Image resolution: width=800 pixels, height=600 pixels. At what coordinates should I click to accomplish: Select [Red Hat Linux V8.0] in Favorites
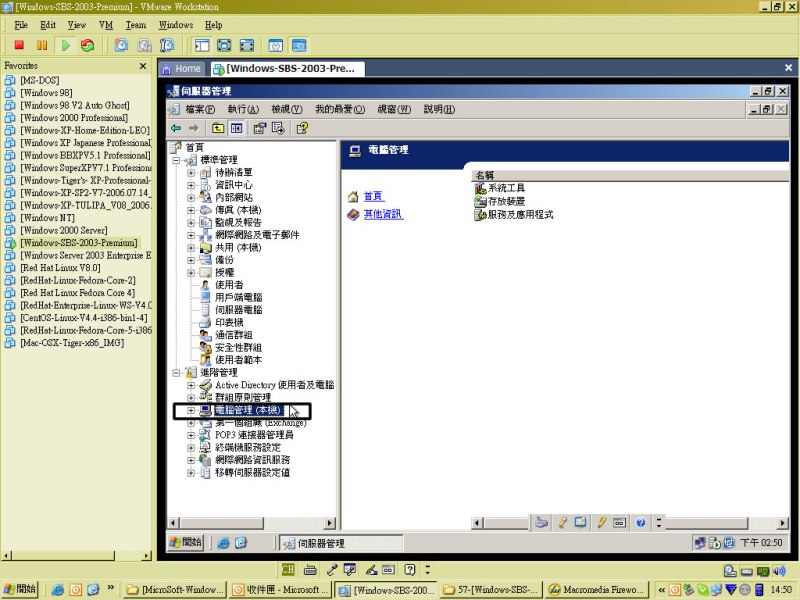[x=60, y=268]
